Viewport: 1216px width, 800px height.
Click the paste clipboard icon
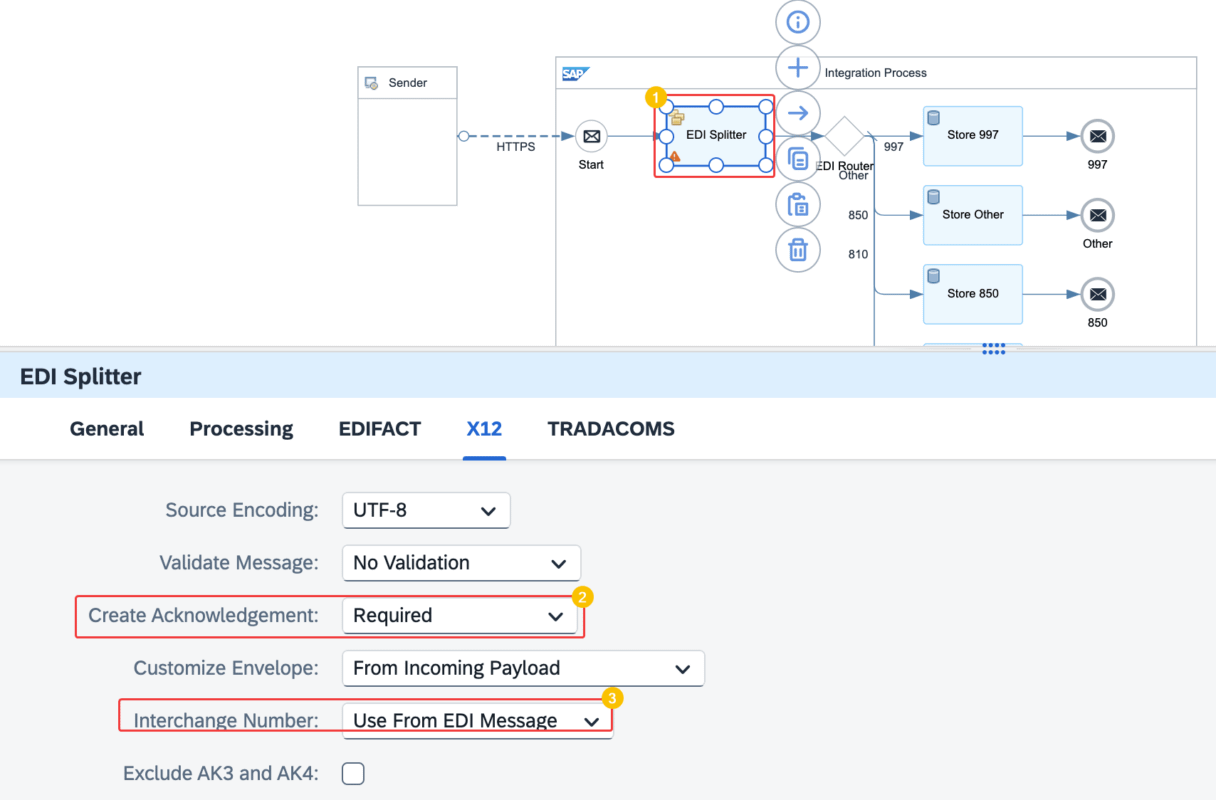(798, 204)
